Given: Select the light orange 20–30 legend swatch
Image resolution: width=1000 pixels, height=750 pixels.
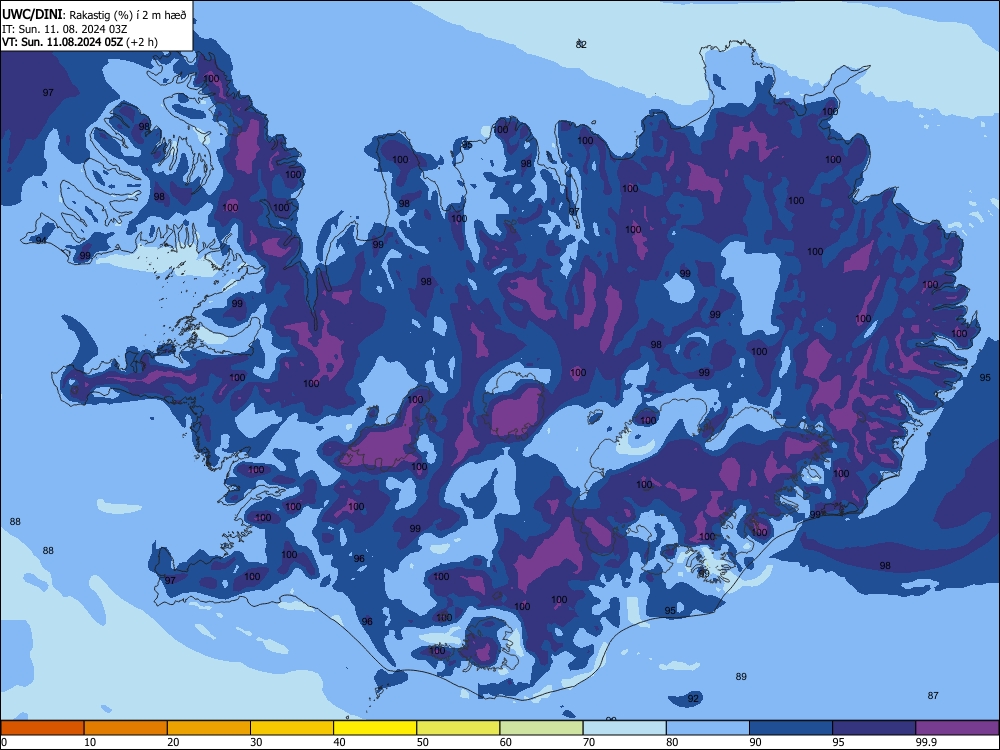Looking at the screenshot, I should [209, 728].
